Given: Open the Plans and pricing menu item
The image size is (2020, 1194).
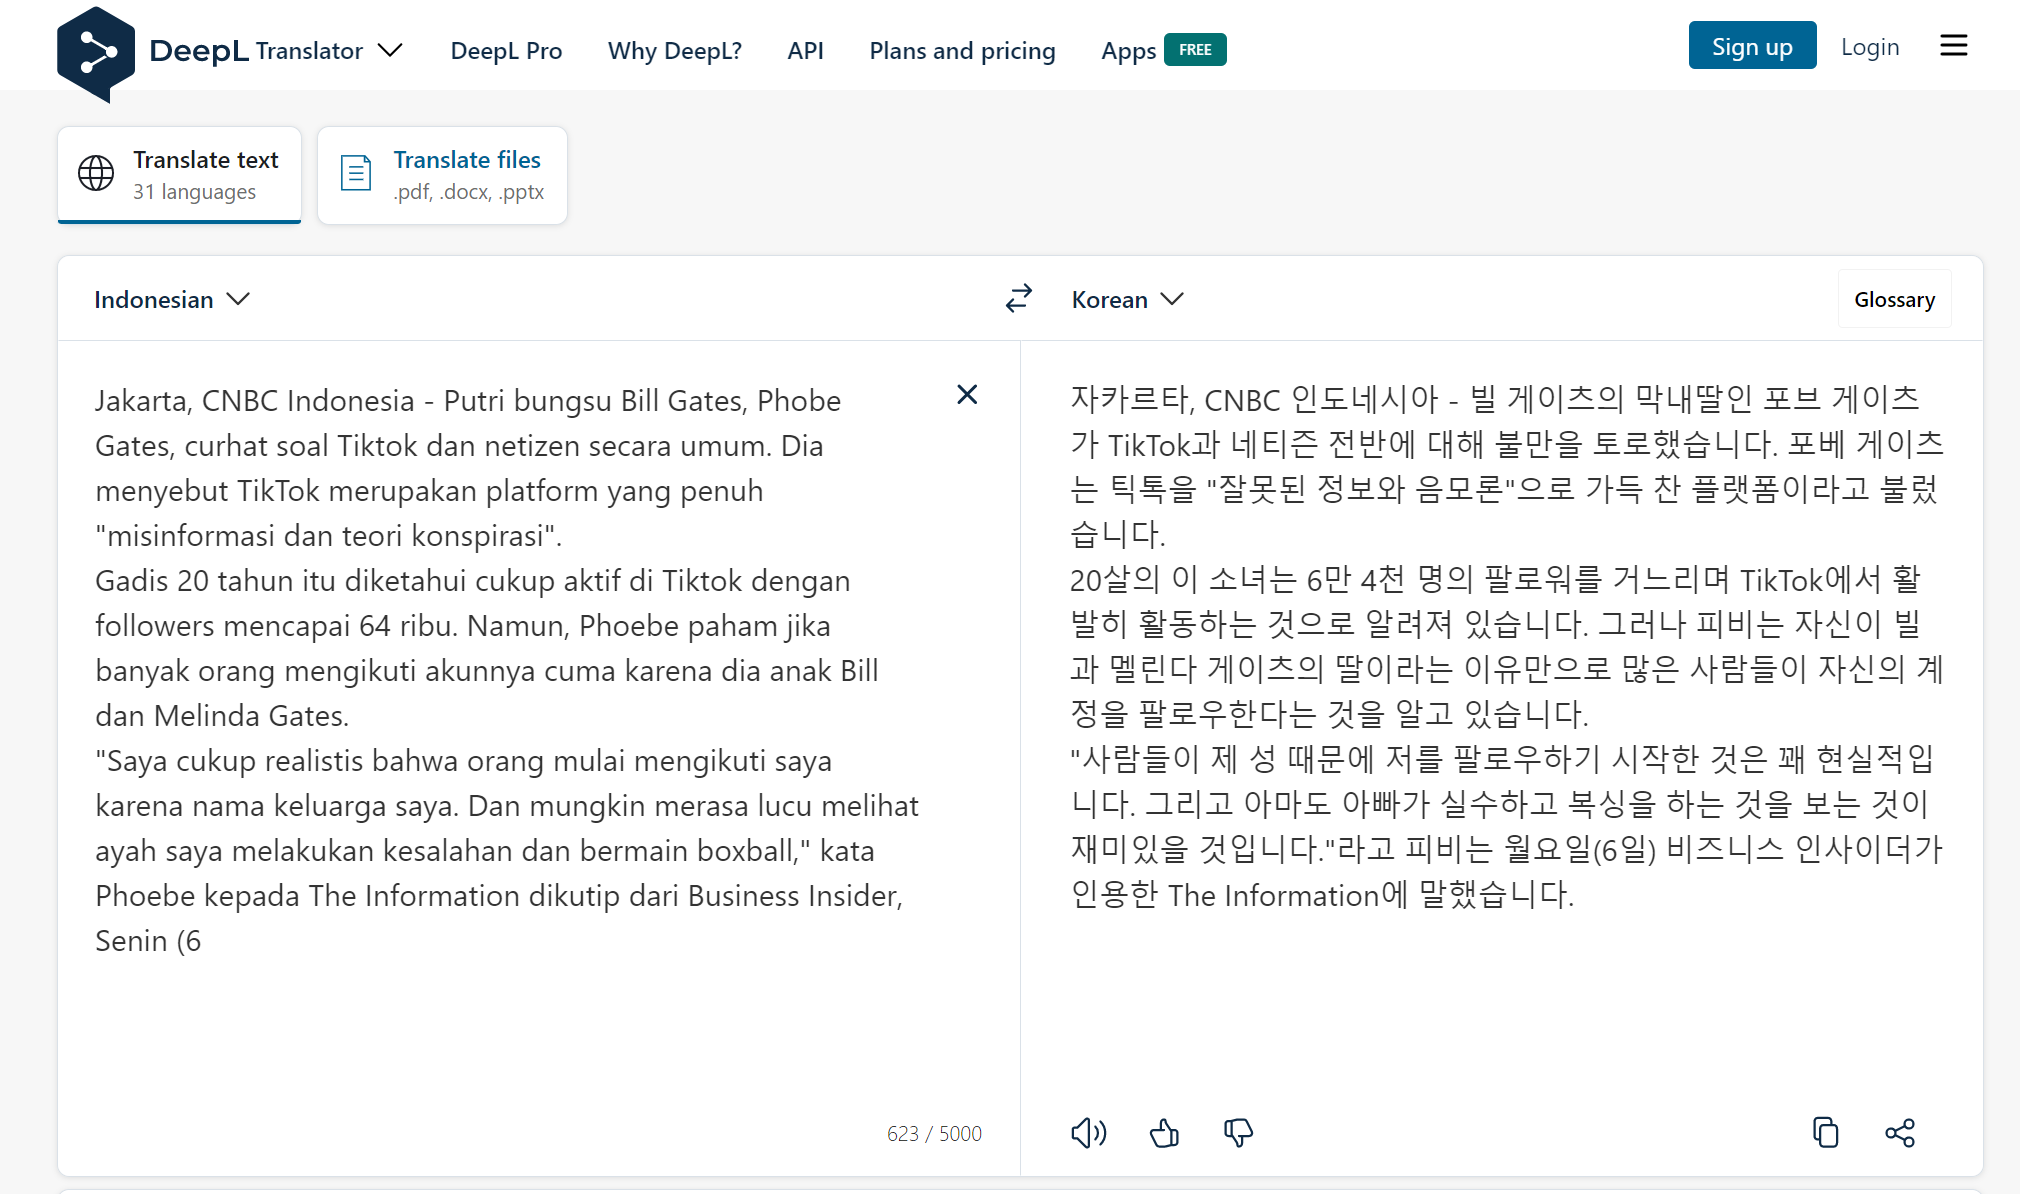Looking at the screenshot, I should [x=962, y=50].
